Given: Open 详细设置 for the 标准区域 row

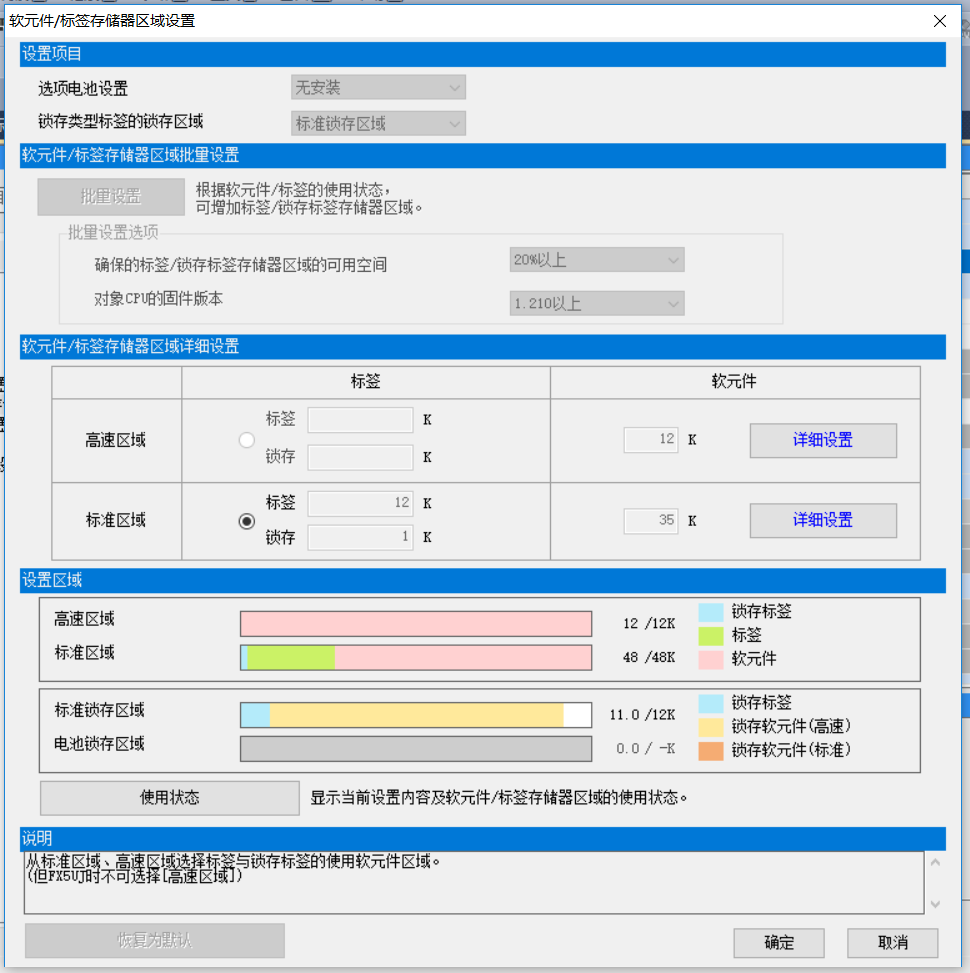Looking at the screenshot, I should point(822,521).
